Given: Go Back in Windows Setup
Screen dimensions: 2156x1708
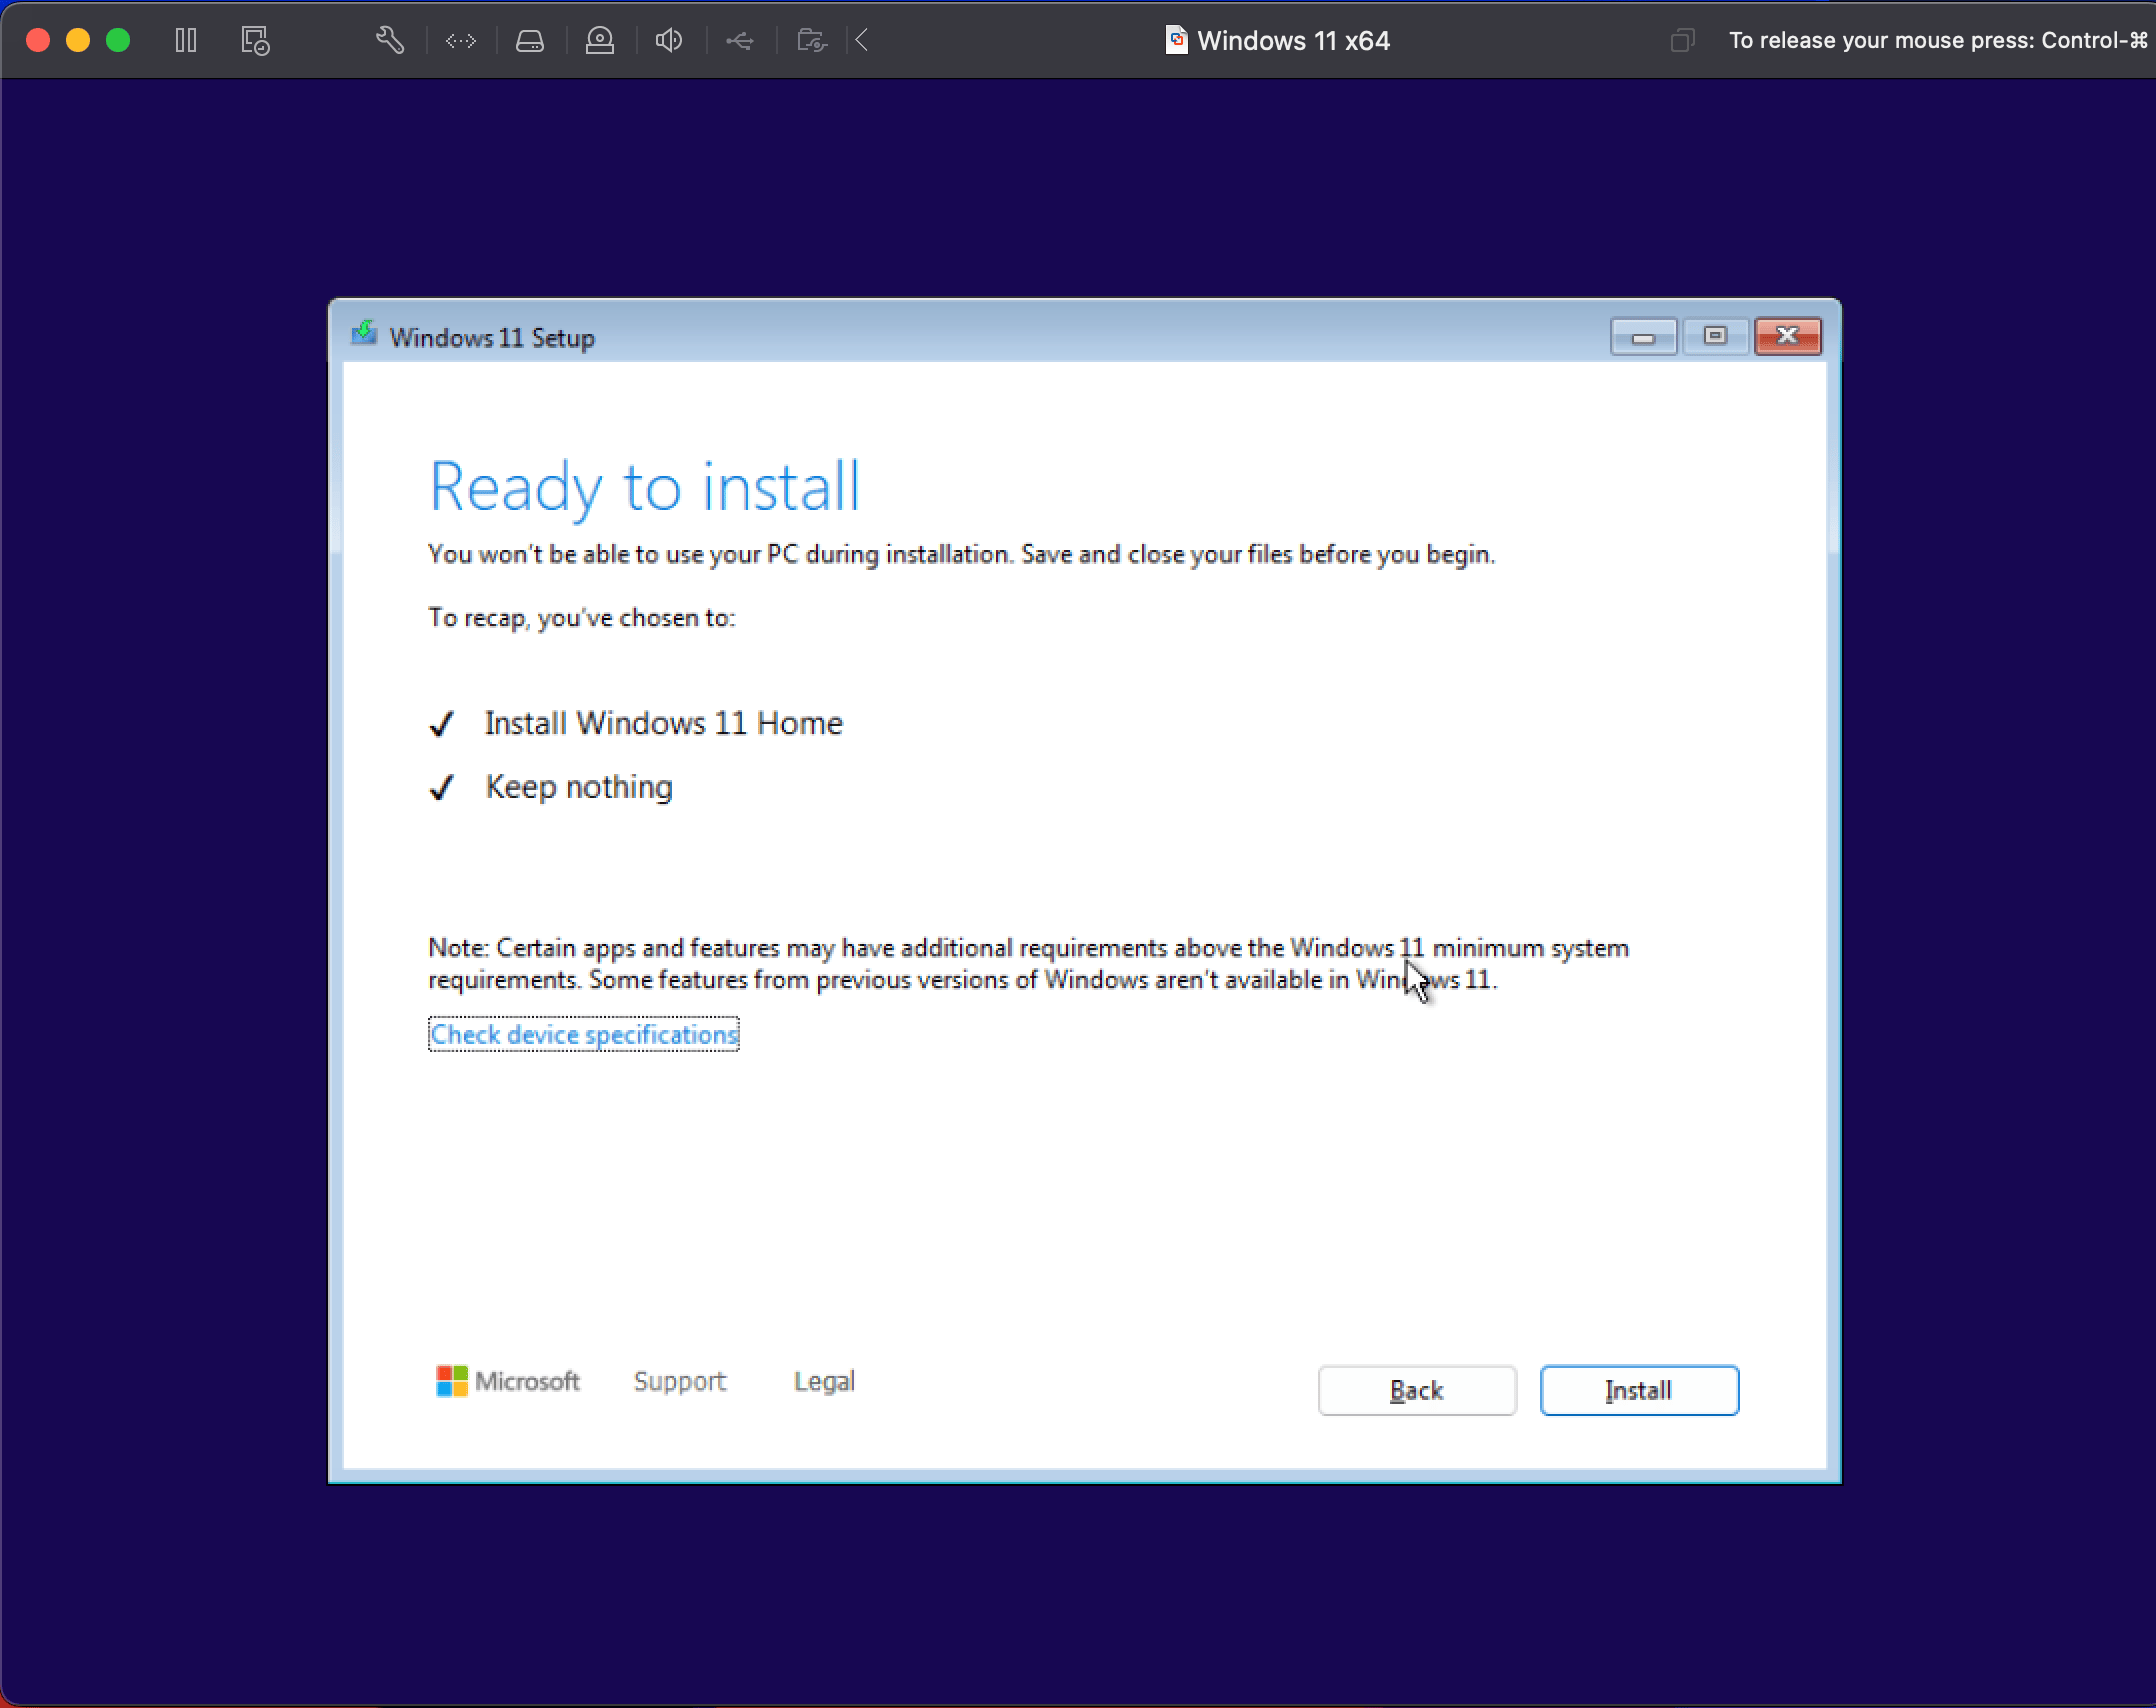Looking at the screenshot, I should (1416, 1390).
